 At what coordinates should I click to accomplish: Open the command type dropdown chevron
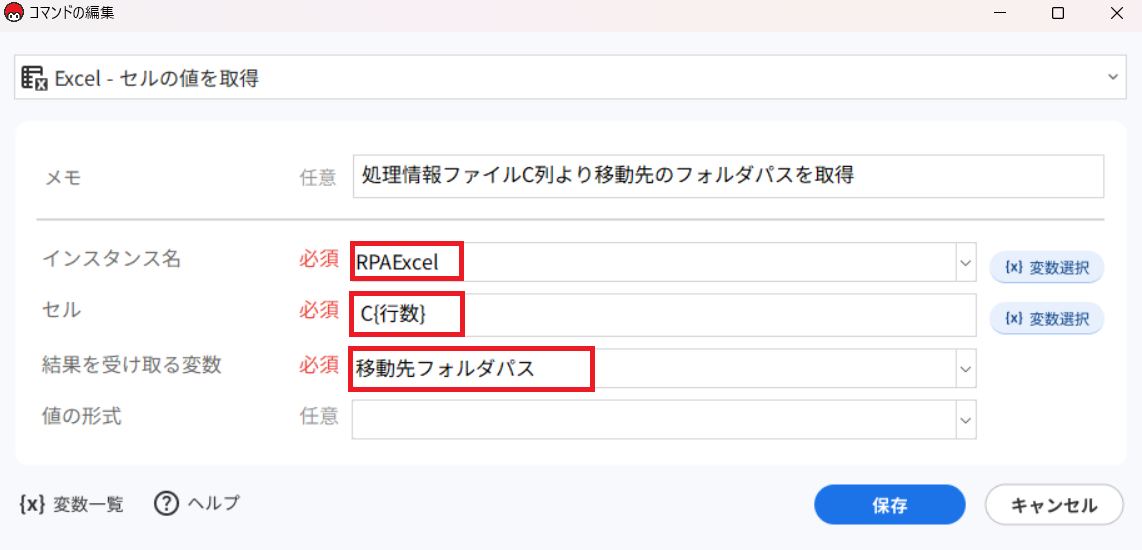(1112, 76)
